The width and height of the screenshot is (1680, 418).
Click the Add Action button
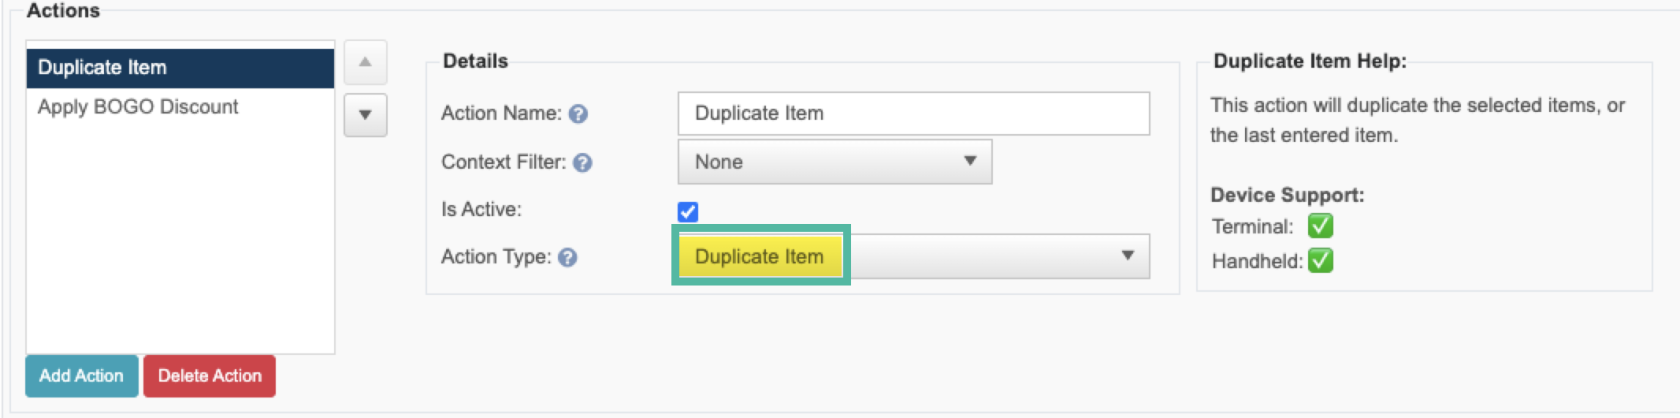tap(81, 376)
